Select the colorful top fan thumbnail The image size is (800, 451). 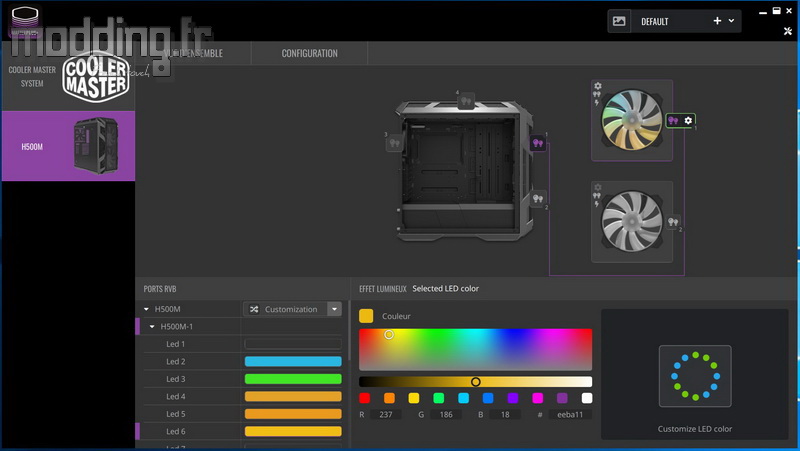(x=632, y=120)
